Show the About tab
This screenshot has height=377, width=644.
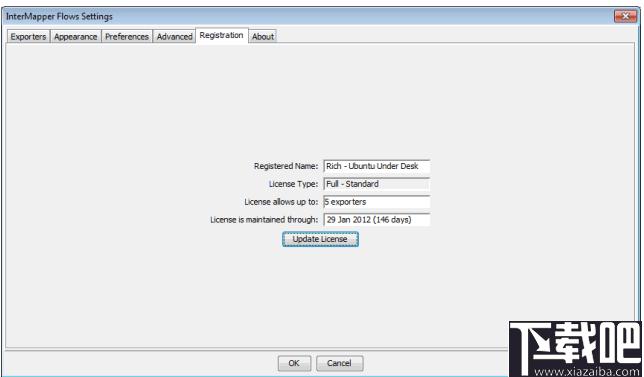[263, 37]
